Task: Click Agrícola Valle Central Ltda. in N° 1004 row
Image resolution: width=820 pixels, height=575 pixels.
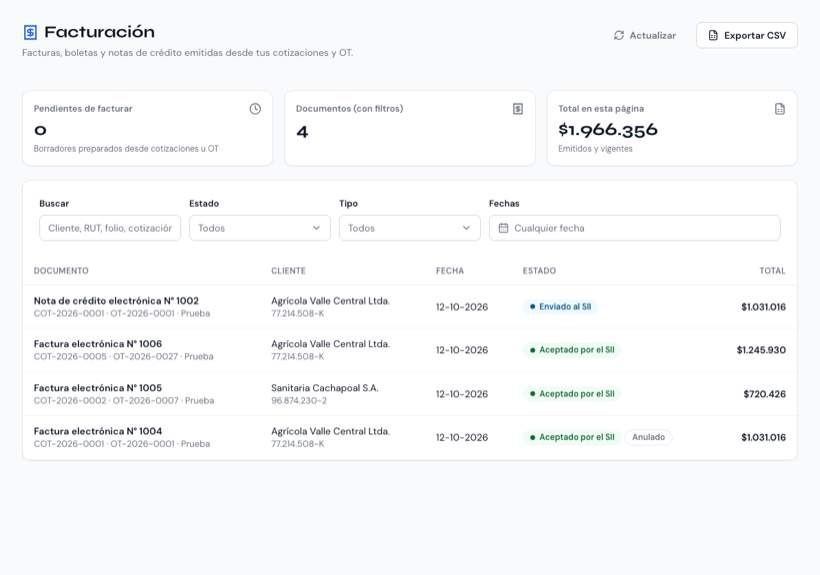Action: click(x=331, y=431)
